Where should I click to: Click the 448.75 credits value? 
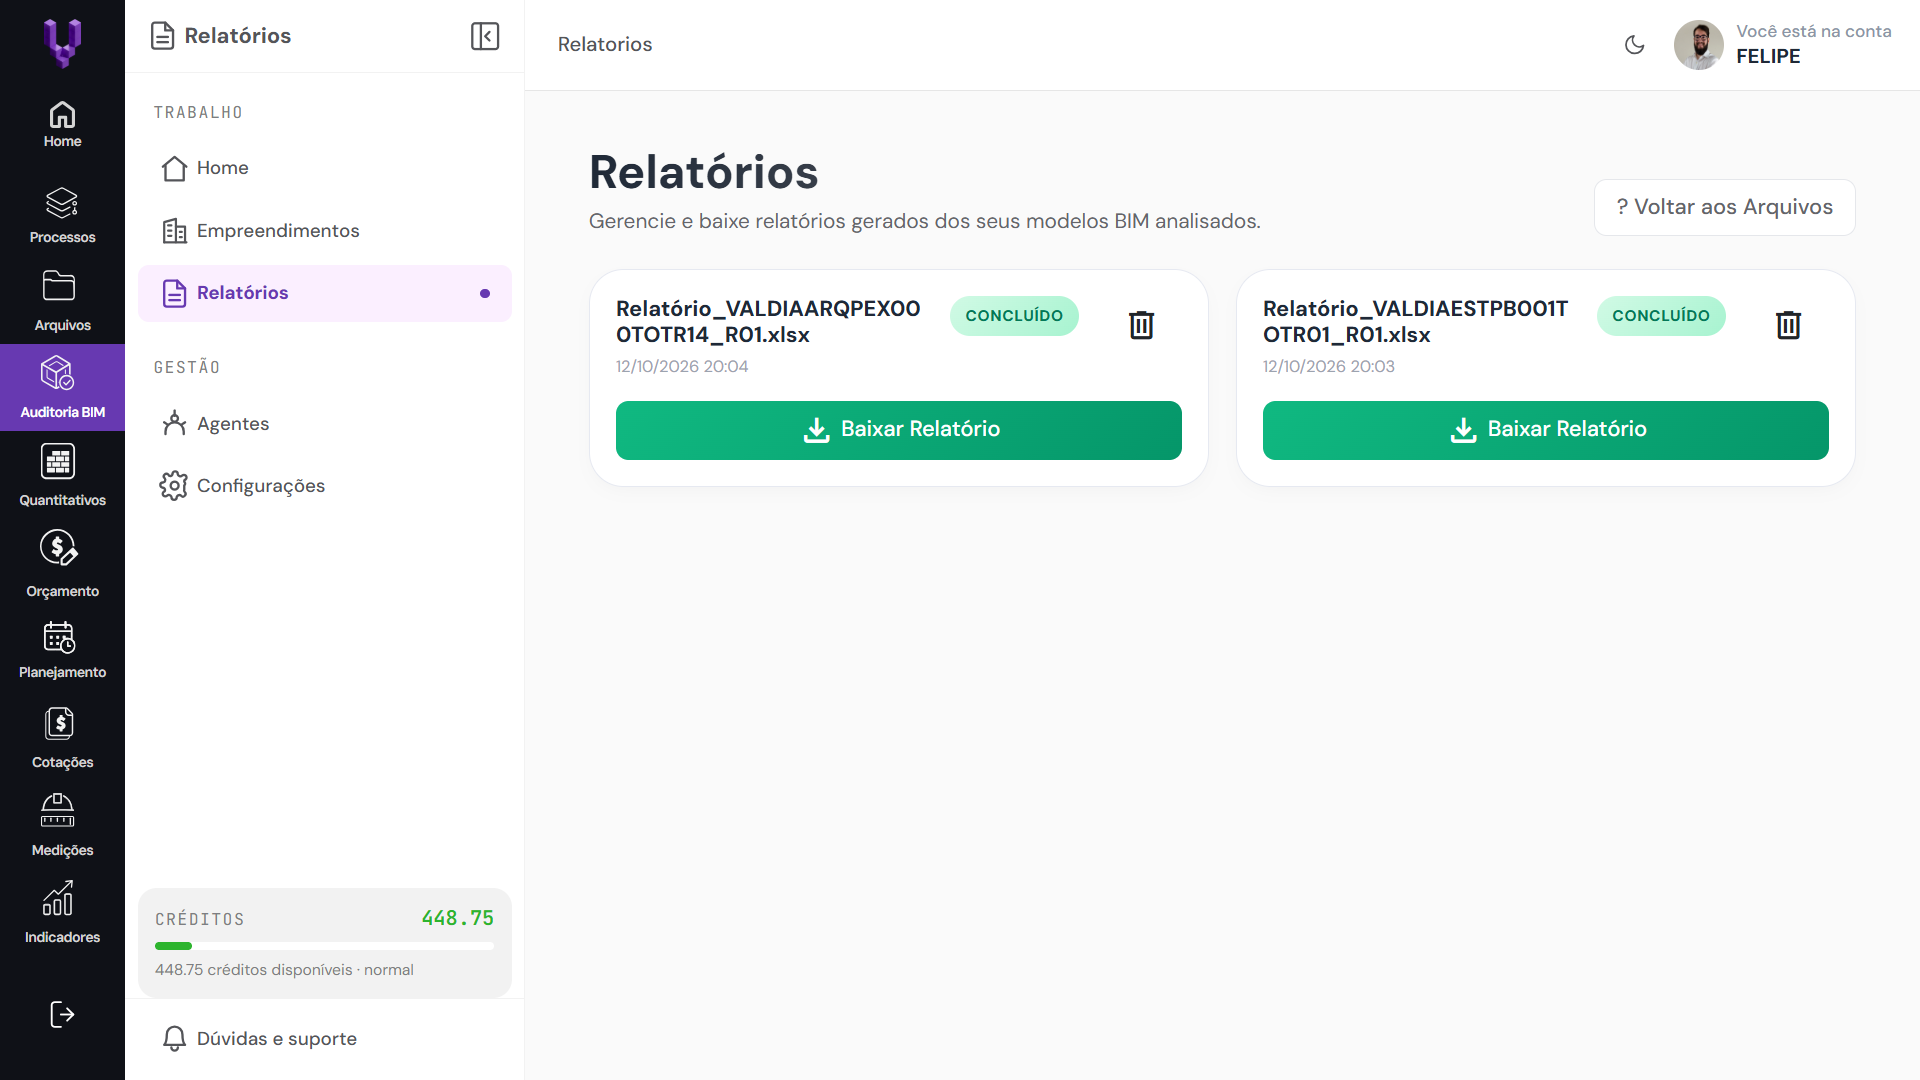[458, 918]
